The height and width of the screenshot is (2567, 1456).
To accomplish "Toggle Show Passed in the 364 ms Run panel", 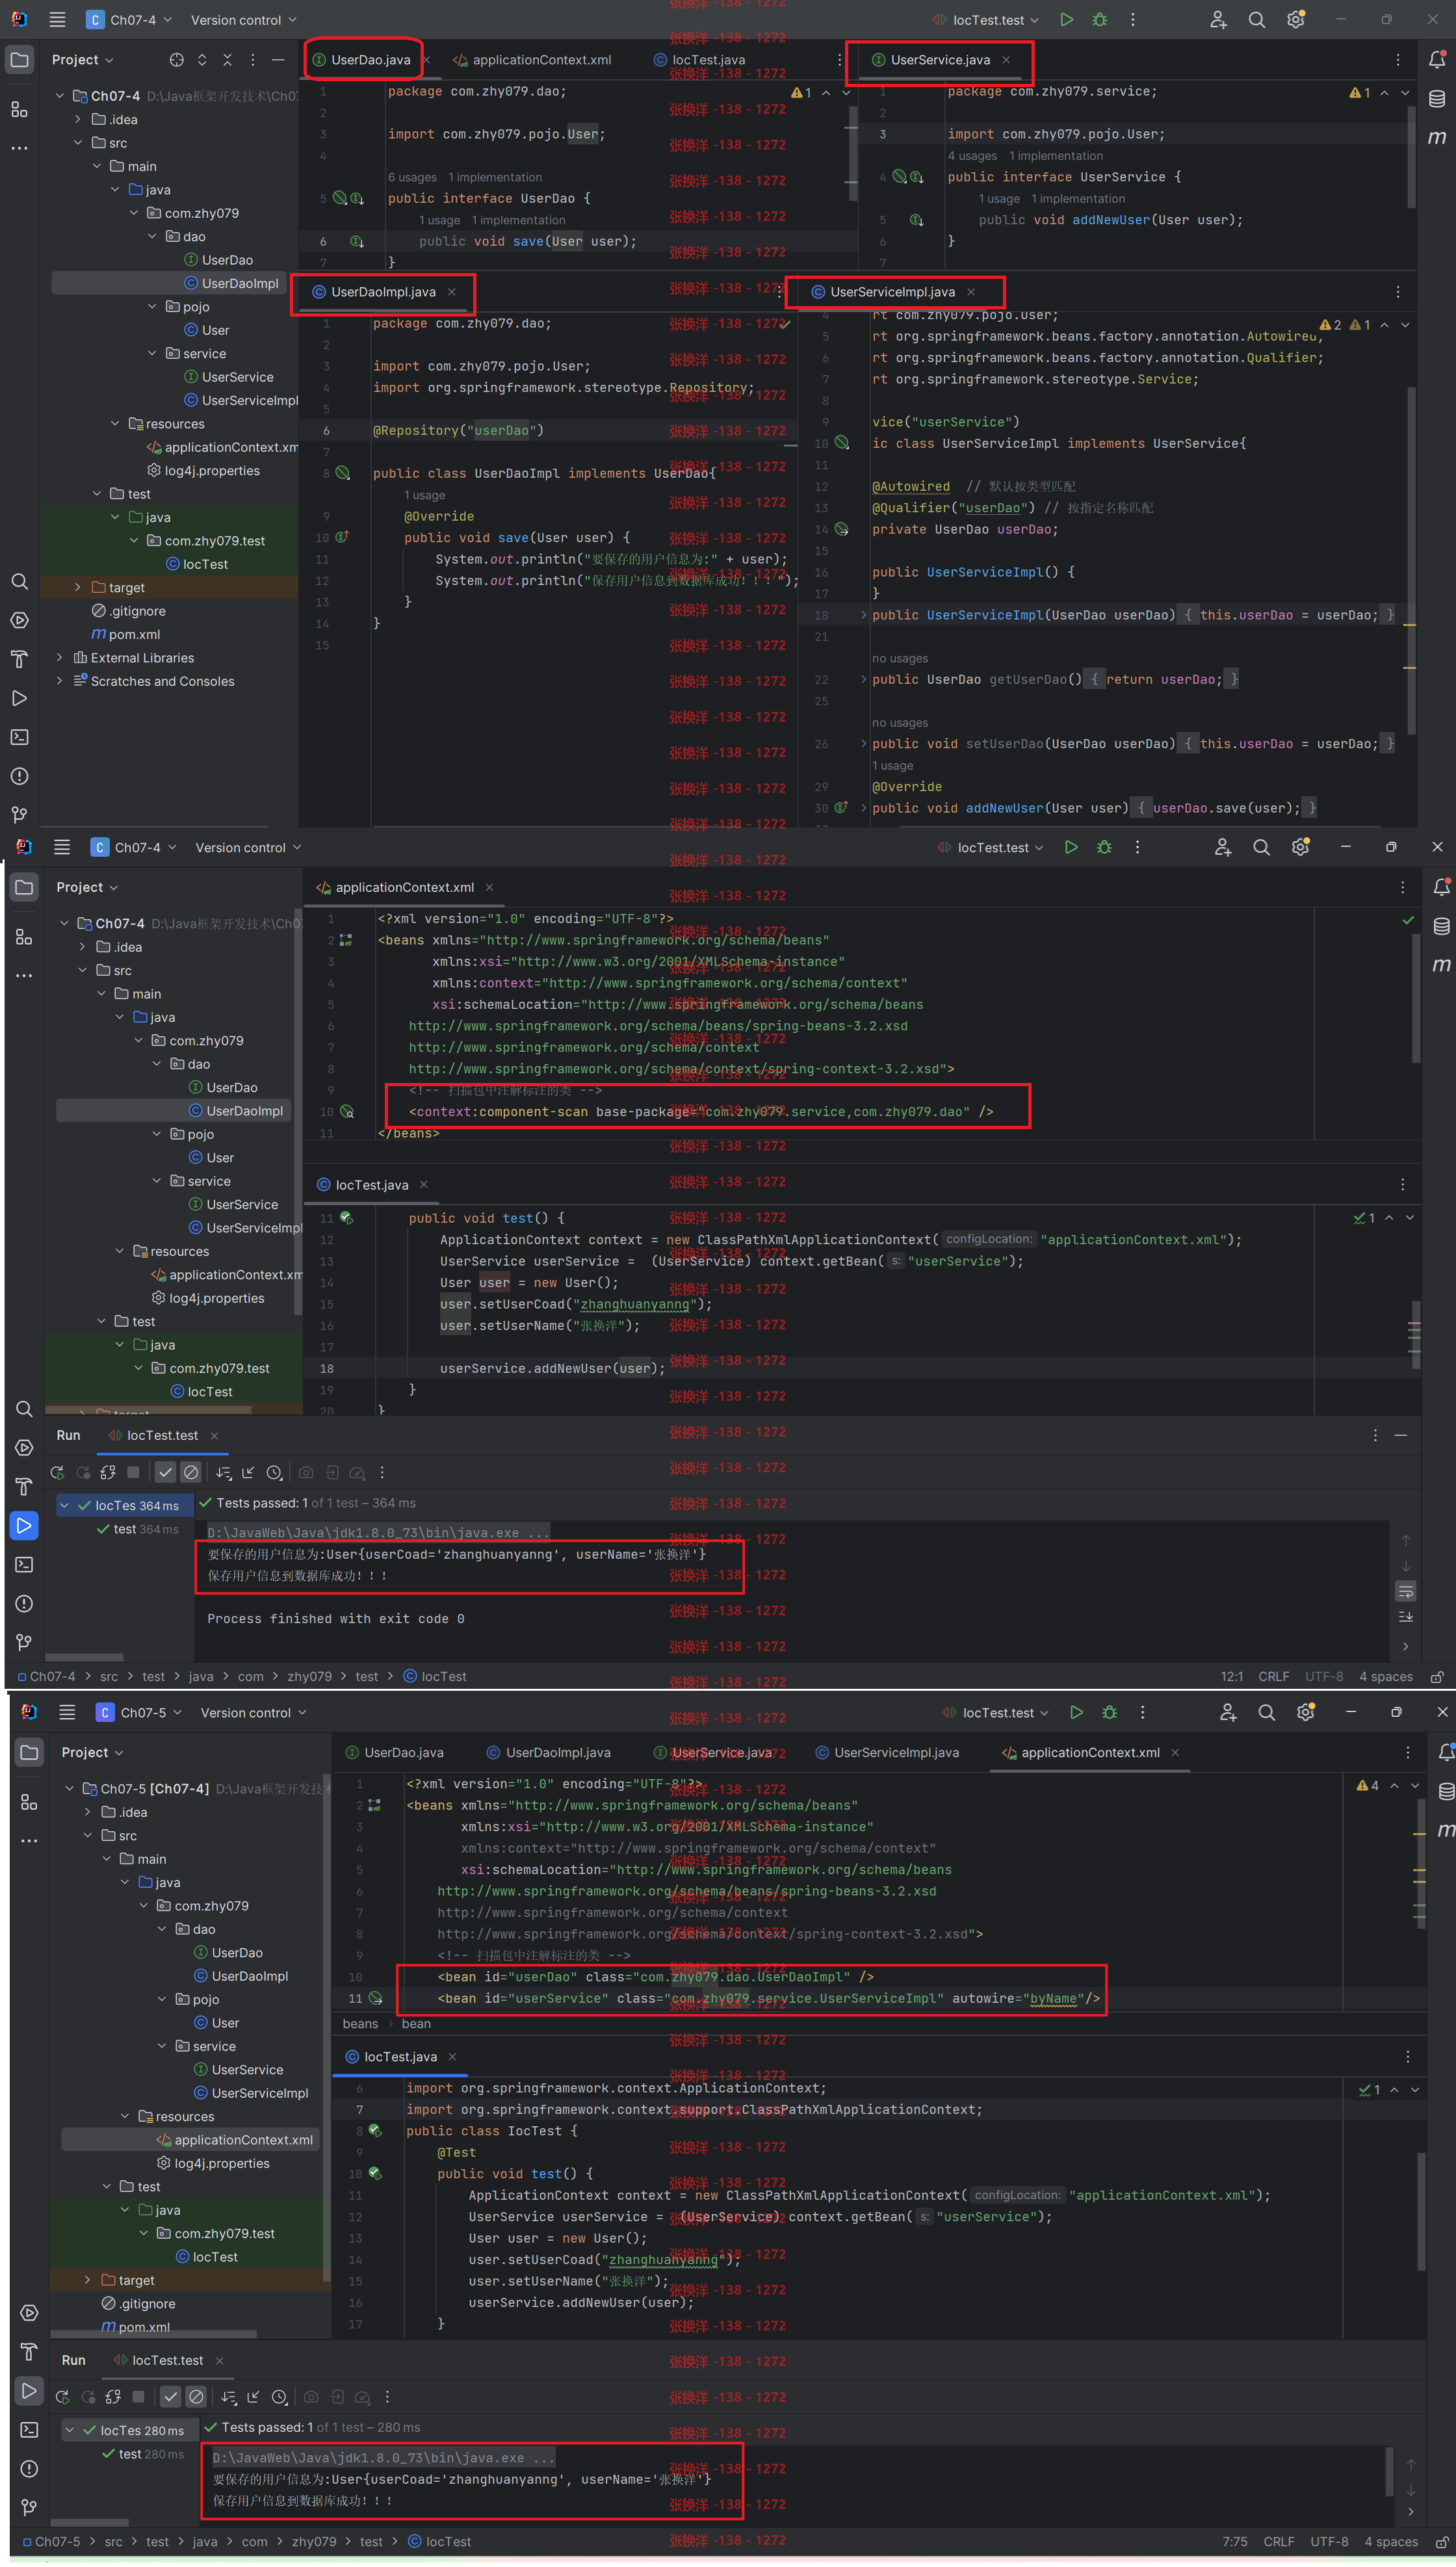I will point(166,1472).
